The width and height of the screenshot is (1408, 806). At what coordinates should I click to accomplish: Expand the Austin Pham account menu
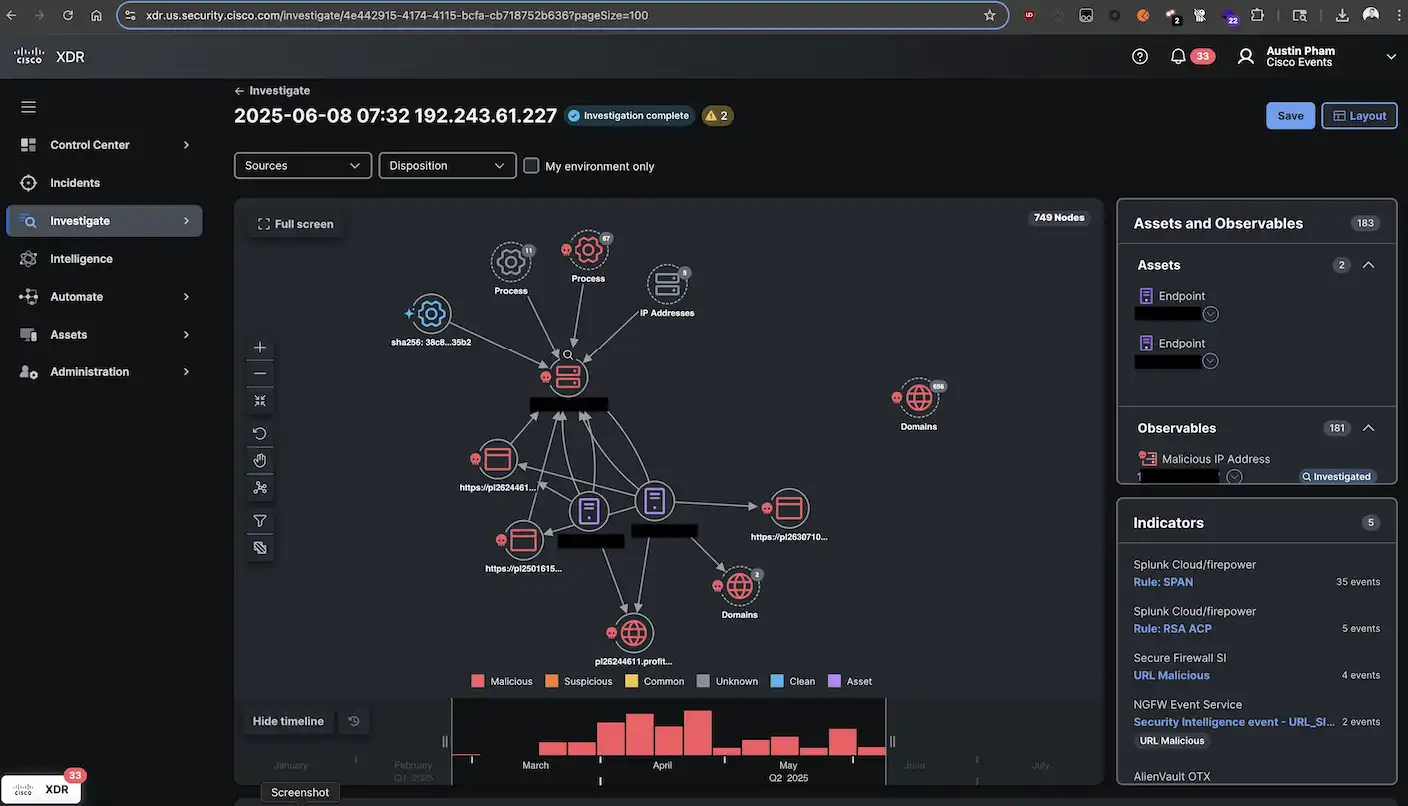tap(1391, 57)
